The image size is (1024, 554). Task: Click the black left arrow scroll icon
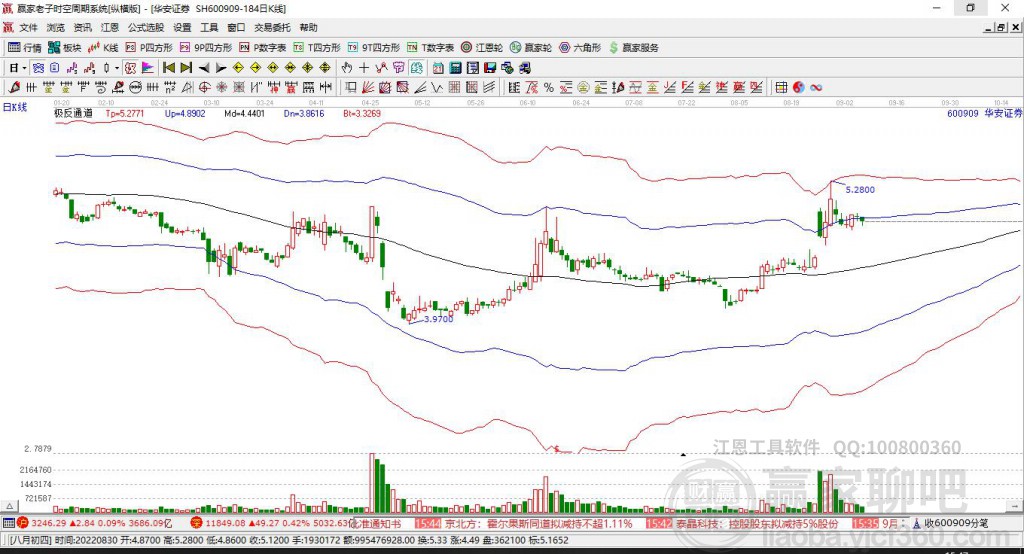pyautogui.click(x=204, y=68)
